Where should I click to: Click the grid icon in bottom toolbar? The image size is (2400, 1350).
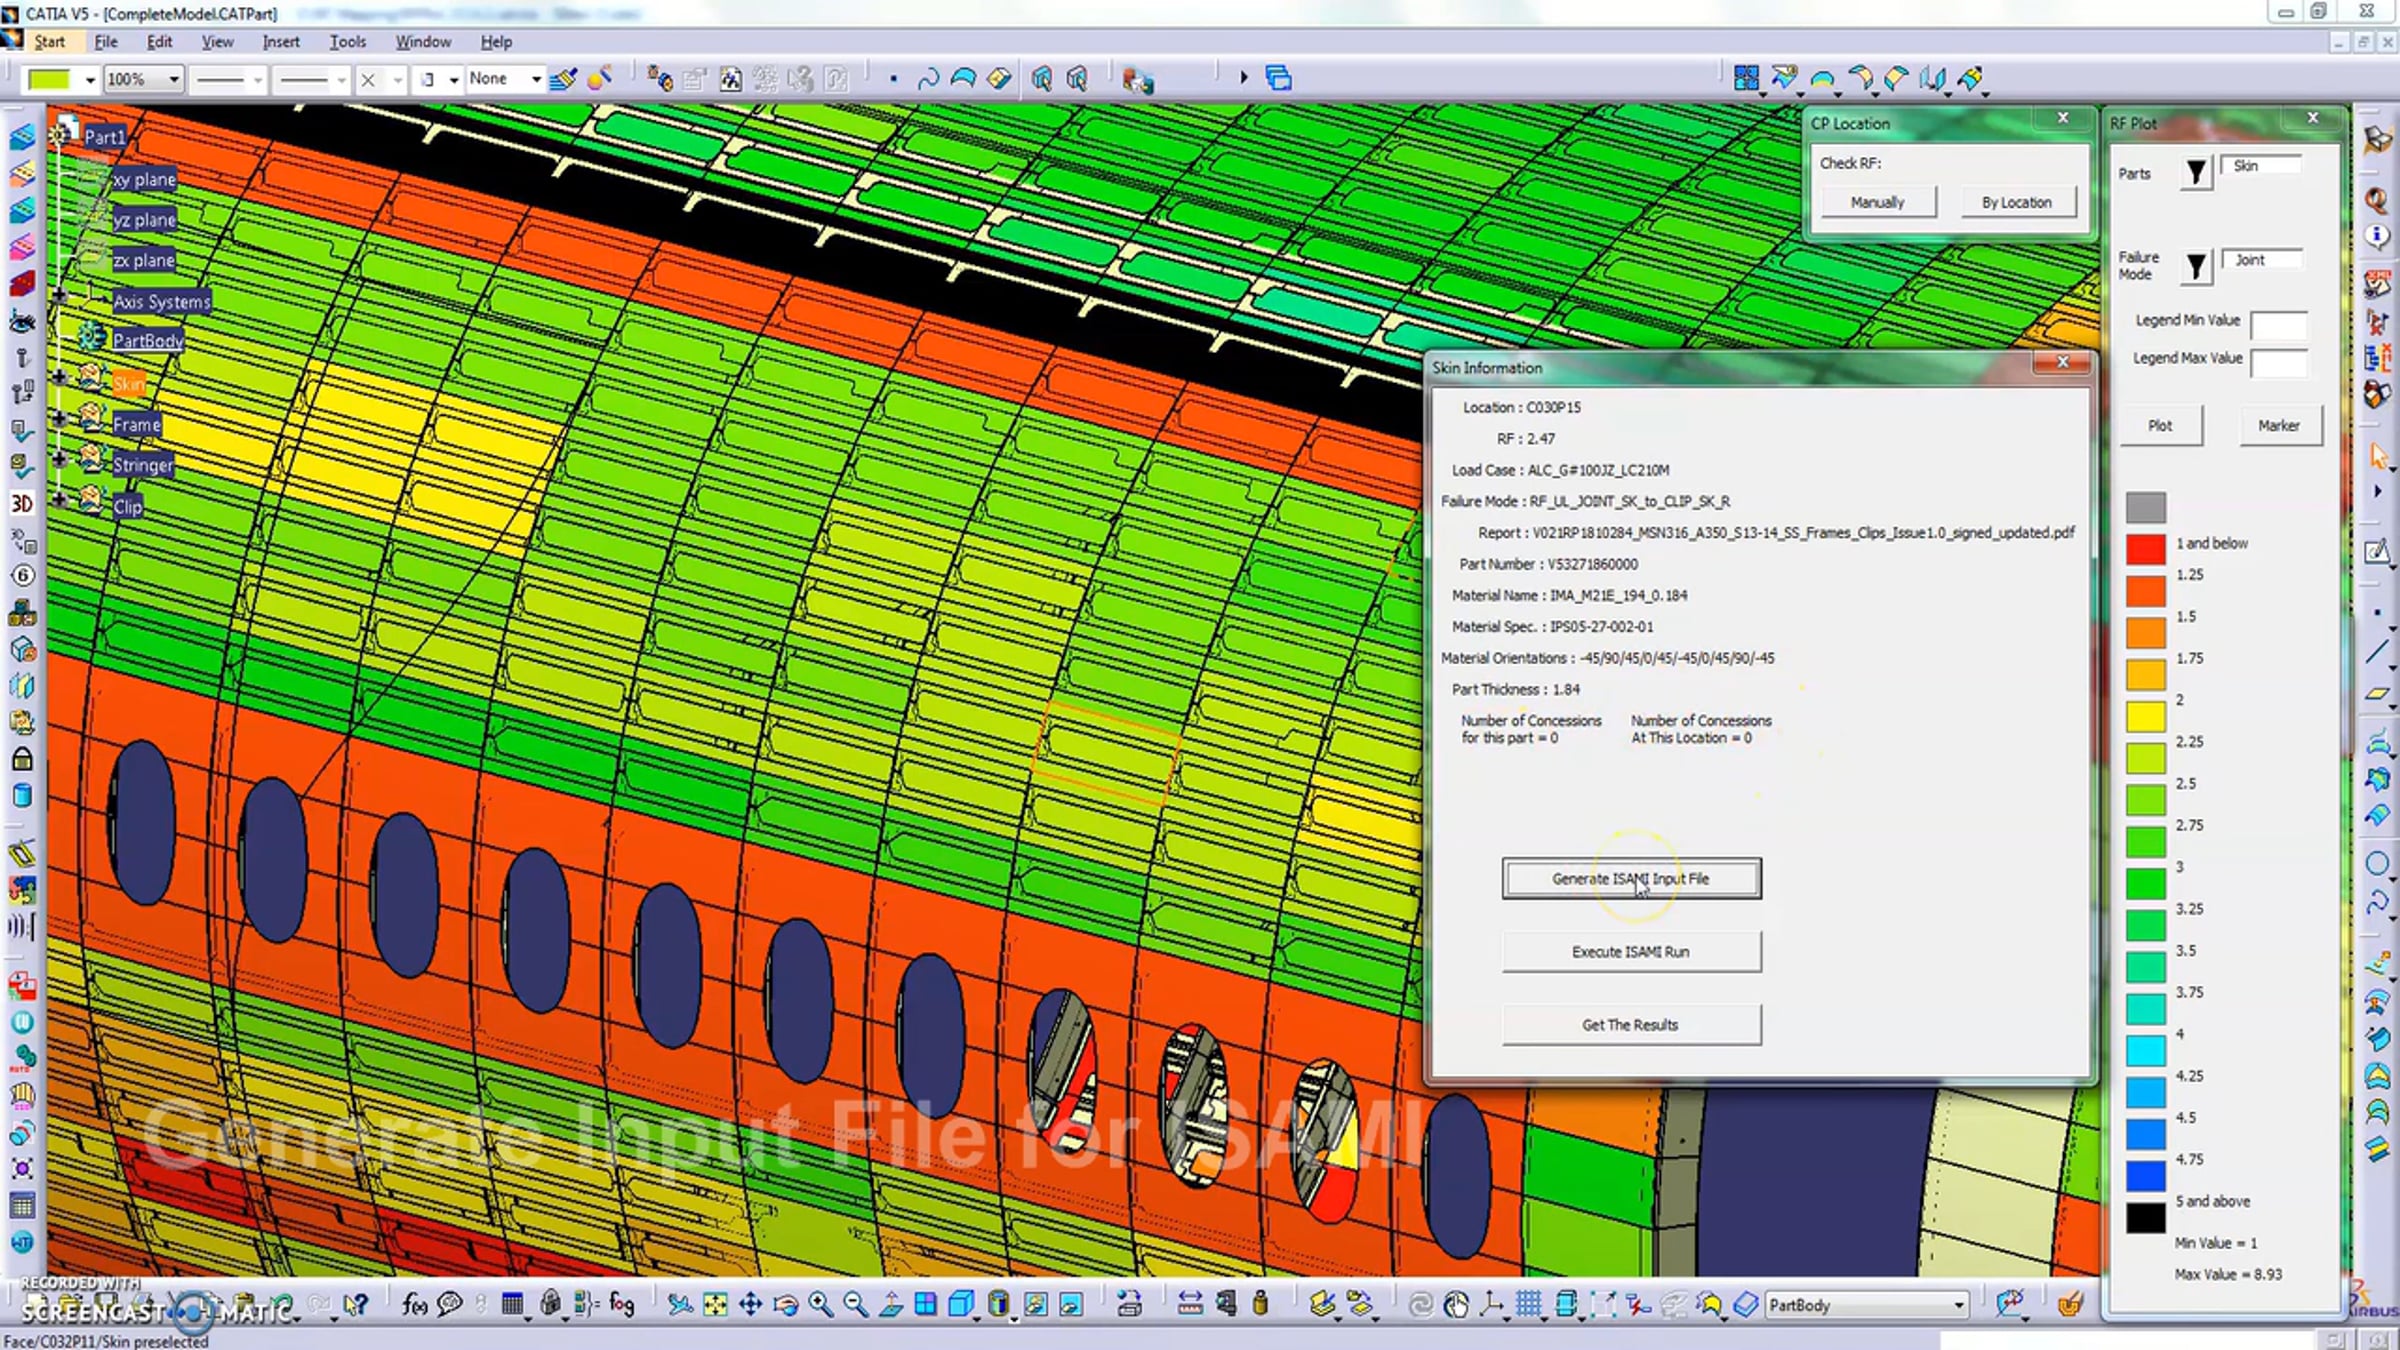pyautogui.click(x=1528, y=1304)
